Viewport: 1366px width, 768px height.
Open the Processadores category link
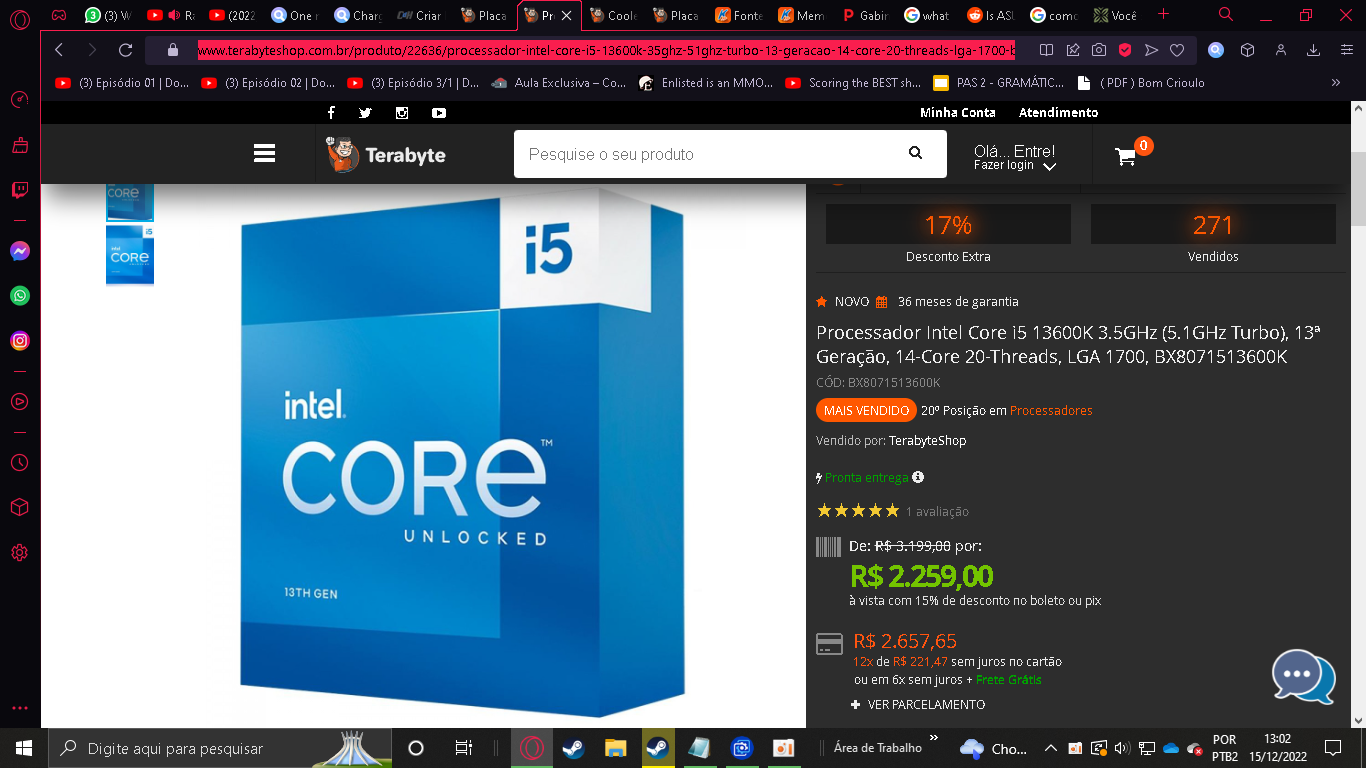[x=1051, y=411]
